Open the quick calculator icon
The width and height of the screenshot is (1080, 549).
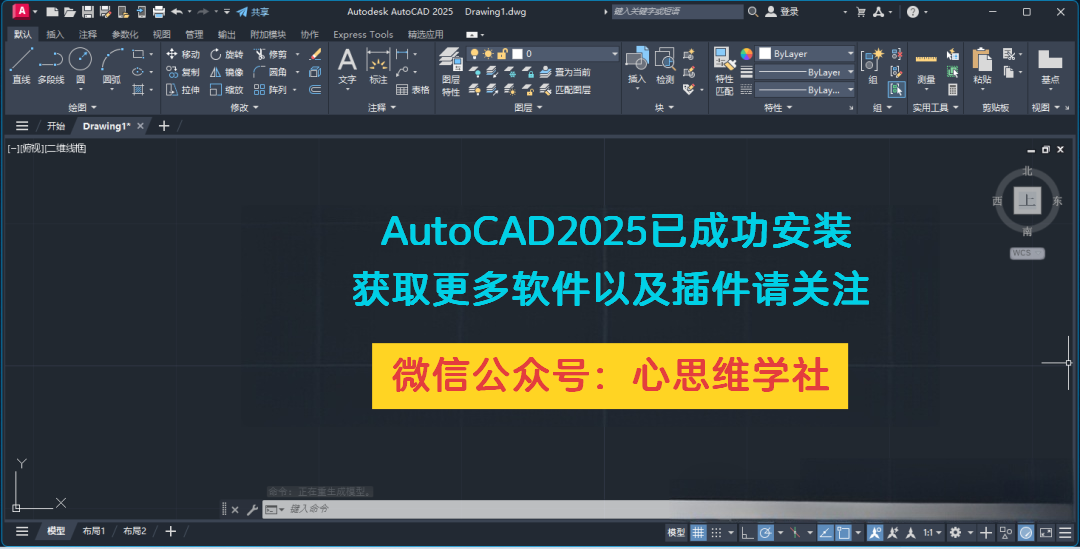tap(953, 90)
